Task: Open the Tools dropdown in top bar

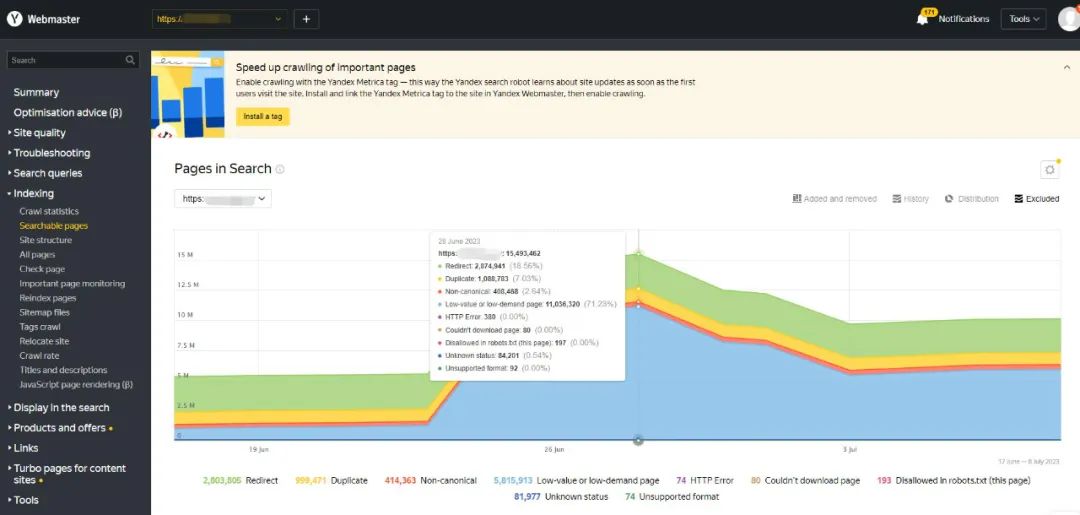Action: click(1024, 19)
